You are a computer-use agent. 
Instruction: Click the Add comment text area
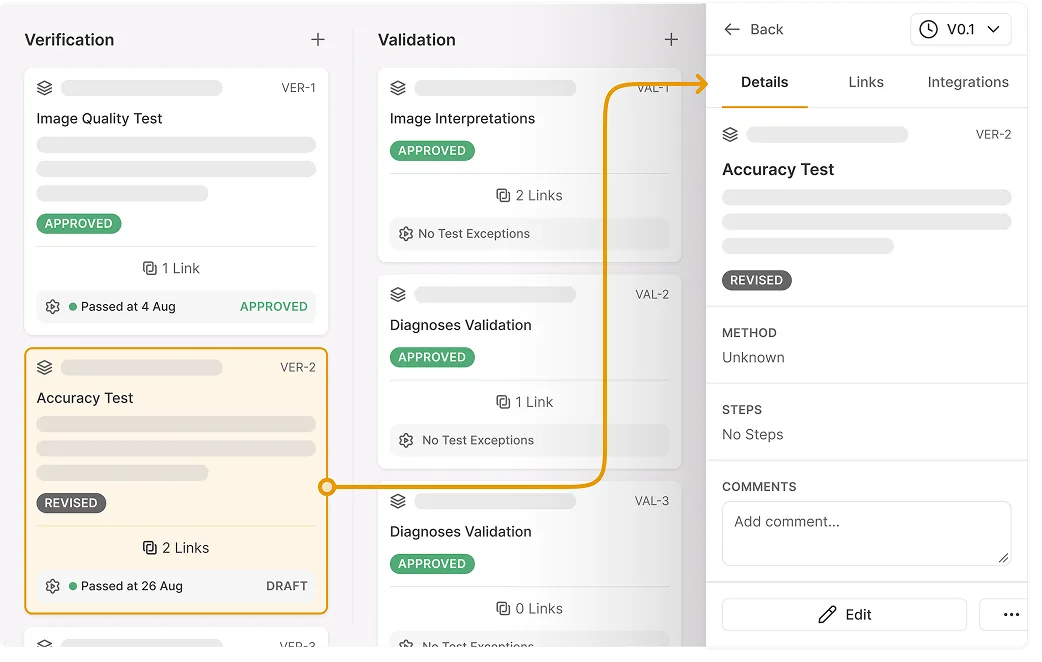click(x=867, y=534)
